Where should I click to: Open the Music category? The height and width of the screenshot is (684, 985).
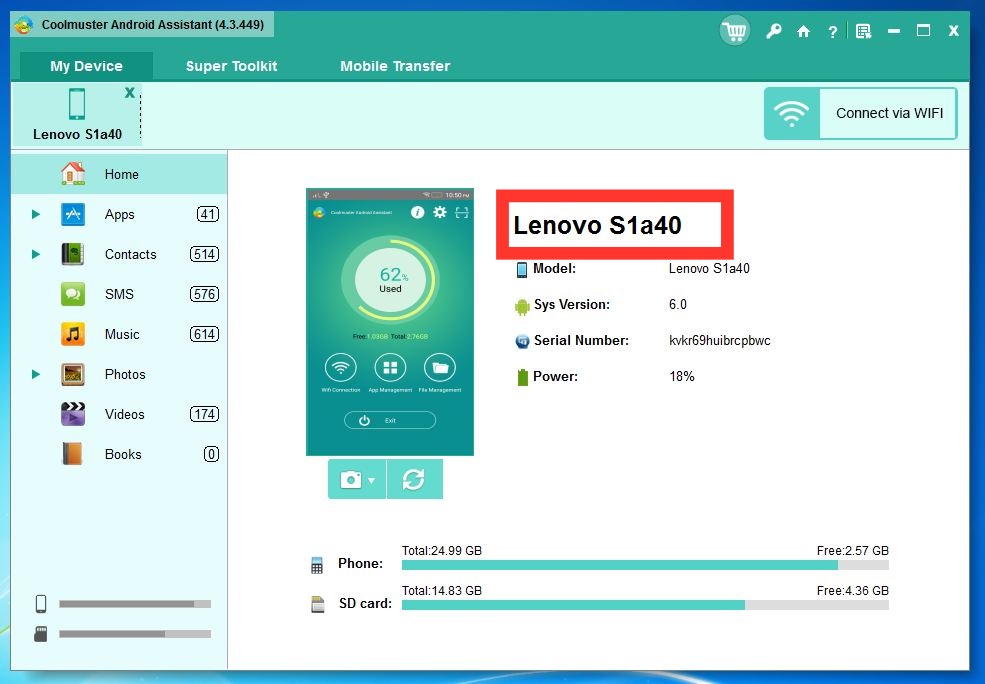(x=119, y=334)
